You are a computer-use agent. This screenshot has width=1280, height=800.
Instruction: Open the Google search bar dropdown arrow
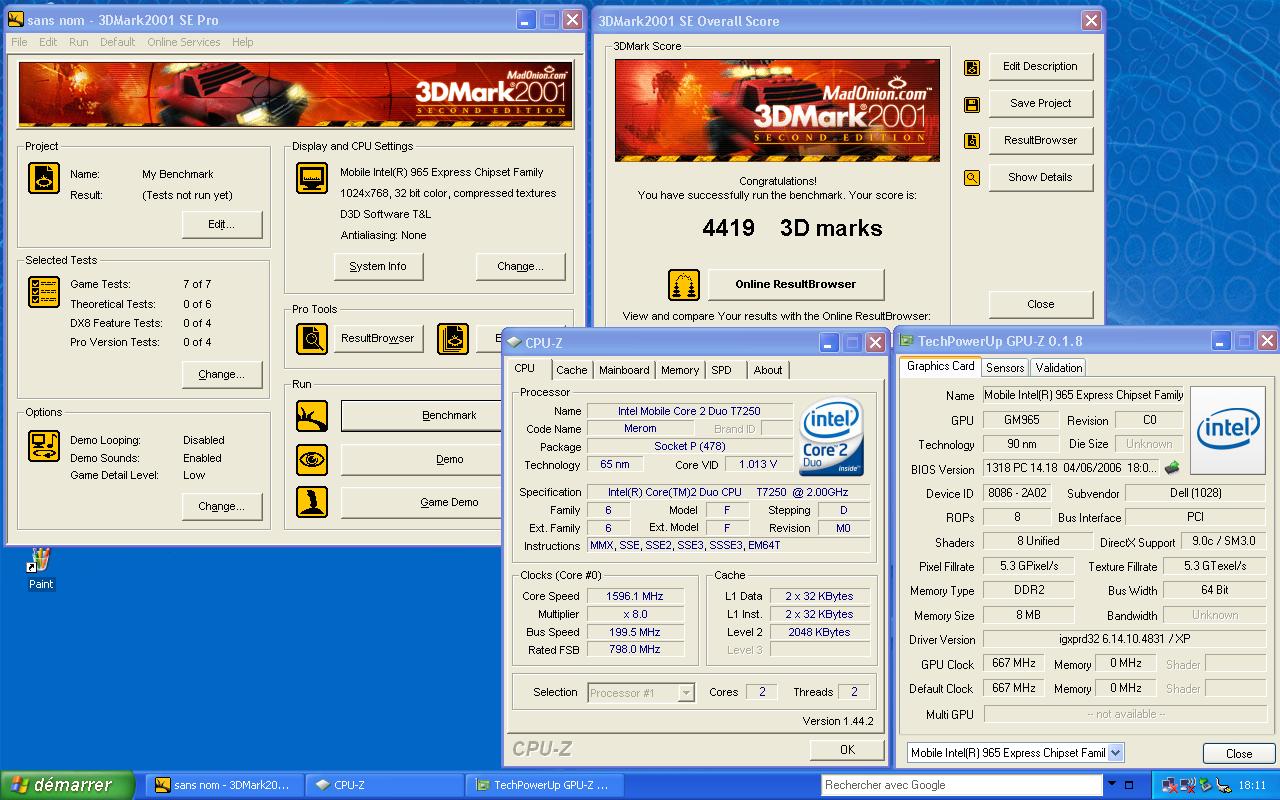(x=1112, y=785)
